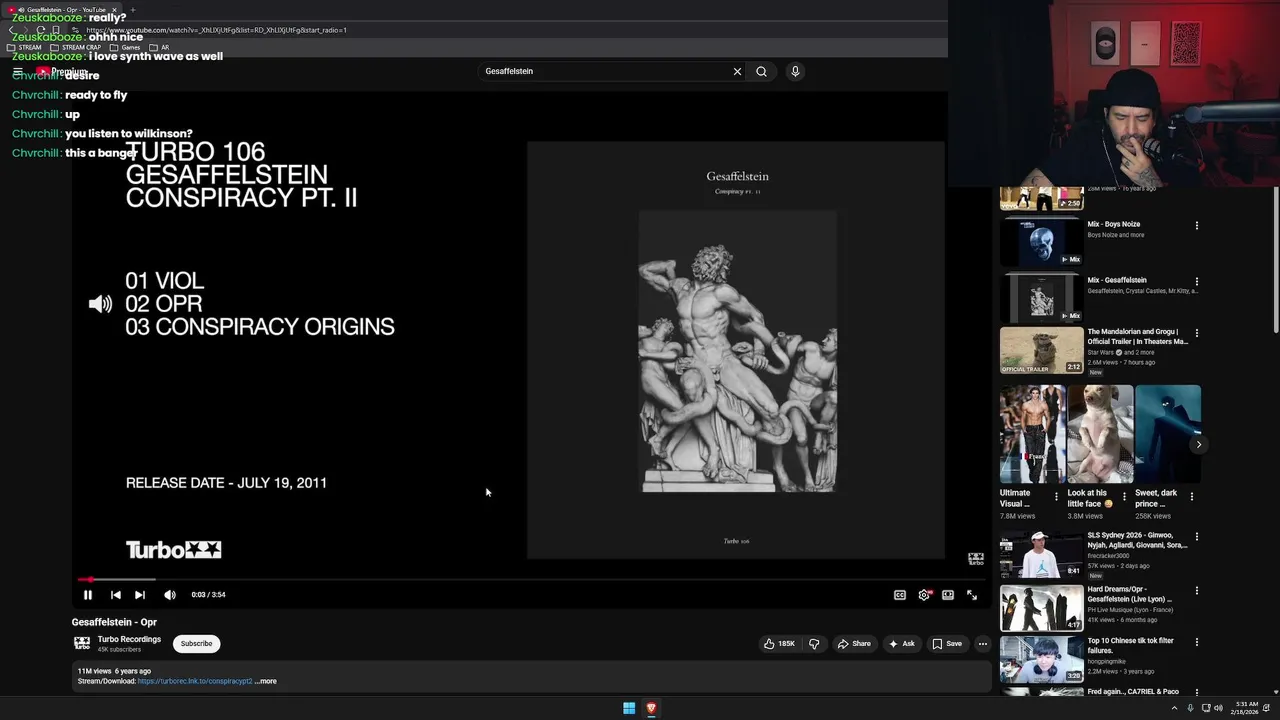Expand the description with ...more
The height and width of the screenshot is (720, 1280).
[x=266, y=681]
